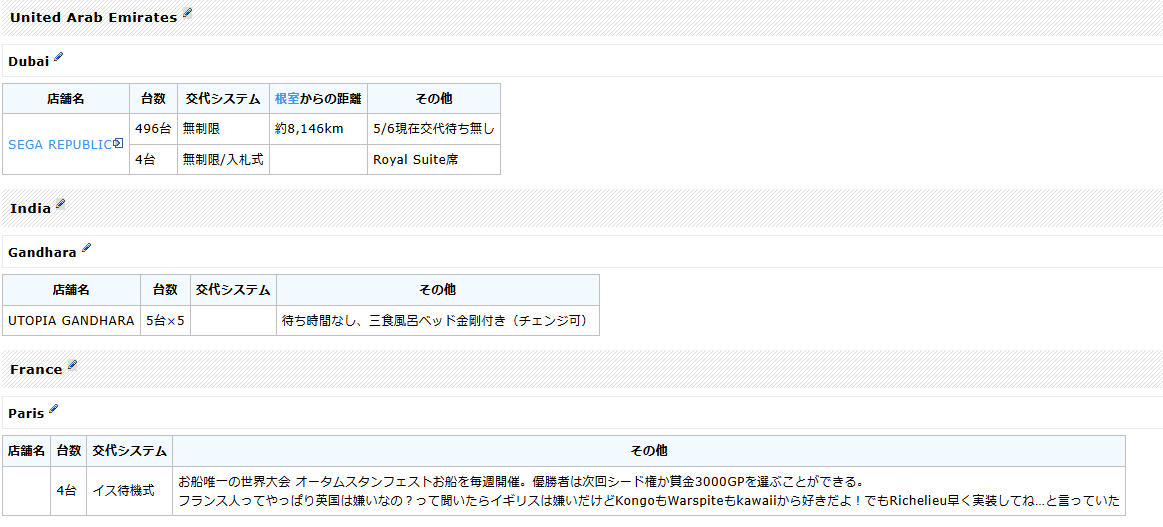Click the 待ち時間なし description cell for Gandhara
This screenshot has width=1163, height=527.
437,321
